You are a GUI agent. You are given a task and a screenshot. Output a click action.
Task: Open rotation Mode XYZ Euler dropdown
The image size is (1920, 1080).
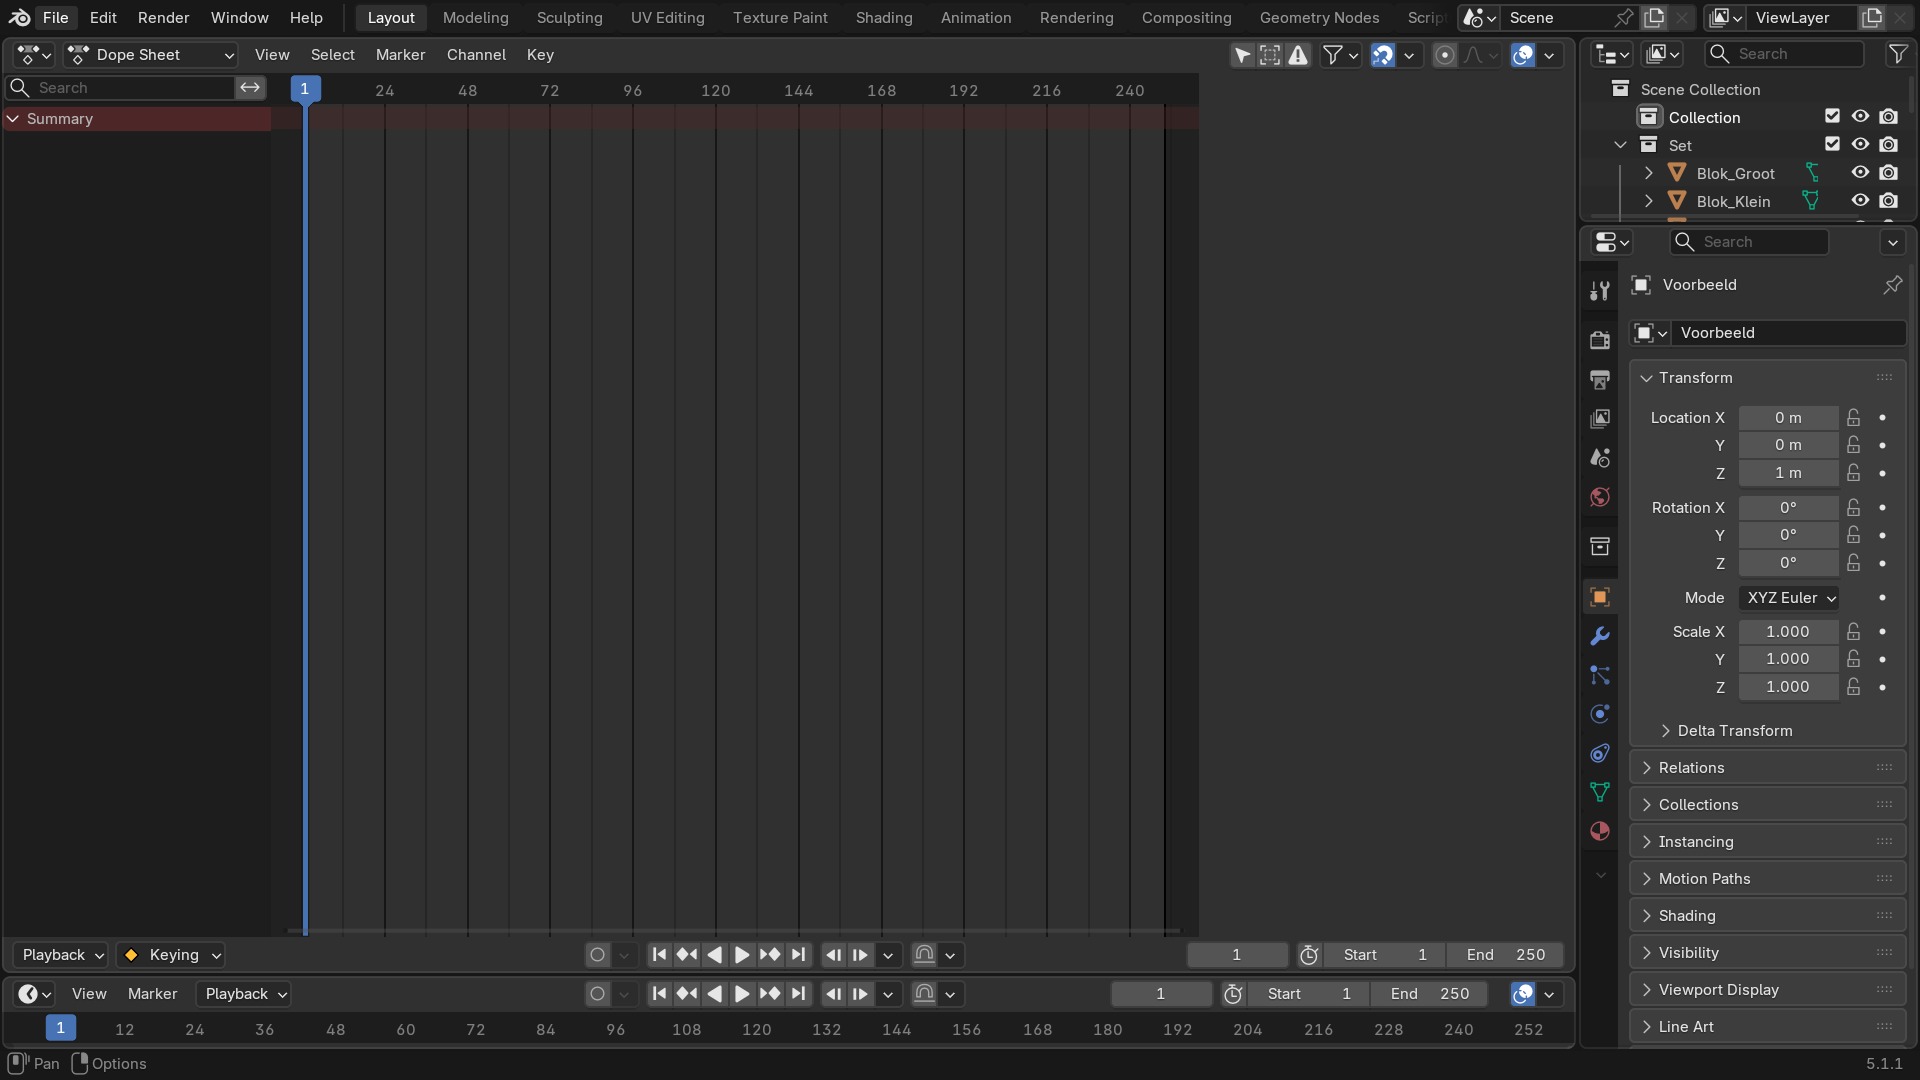[x=1789, y=598]
